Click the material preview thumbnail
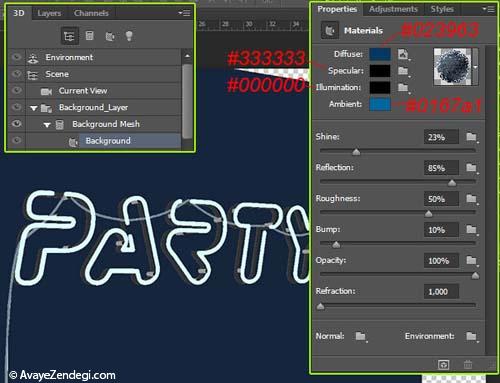The image size is (500, 383). point(453,67)
